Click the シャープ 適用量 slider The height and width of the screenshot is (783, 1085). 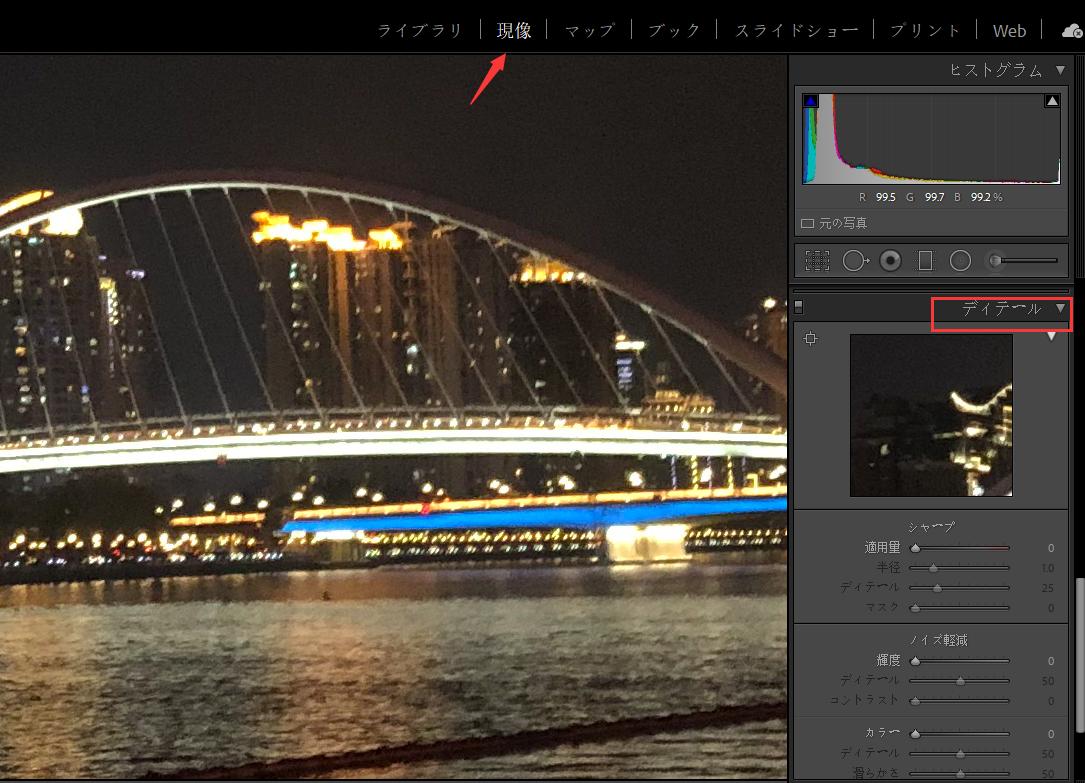(x=960, y=548)
